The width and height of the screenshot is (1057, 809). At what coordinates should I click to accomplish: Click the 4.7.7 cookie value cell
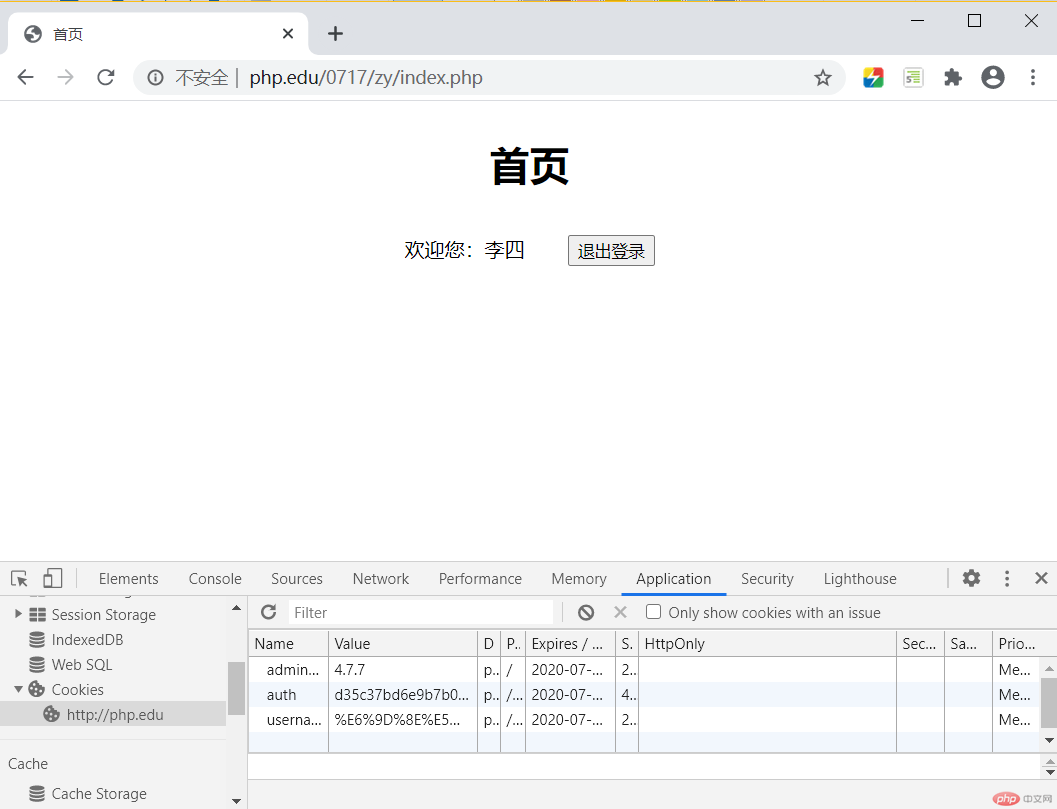point(402,669)
